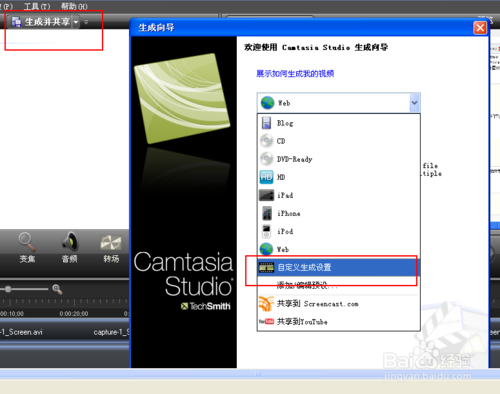Click the timeline zoom-in magnifier icon
Viewport: 500px width, 394px height.
(57, 289)
